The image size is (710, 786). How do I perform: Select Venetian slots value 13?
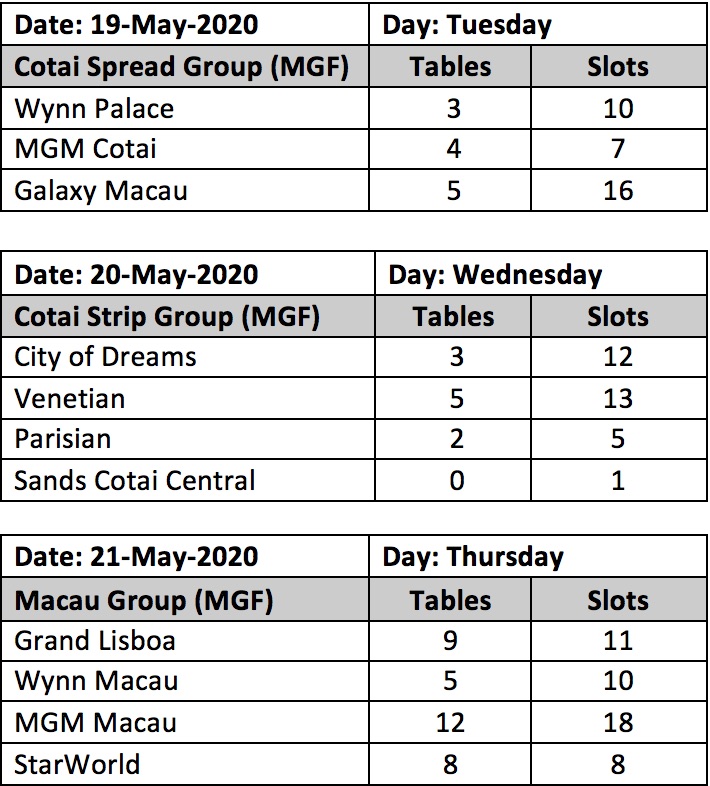tap(619, 399)
